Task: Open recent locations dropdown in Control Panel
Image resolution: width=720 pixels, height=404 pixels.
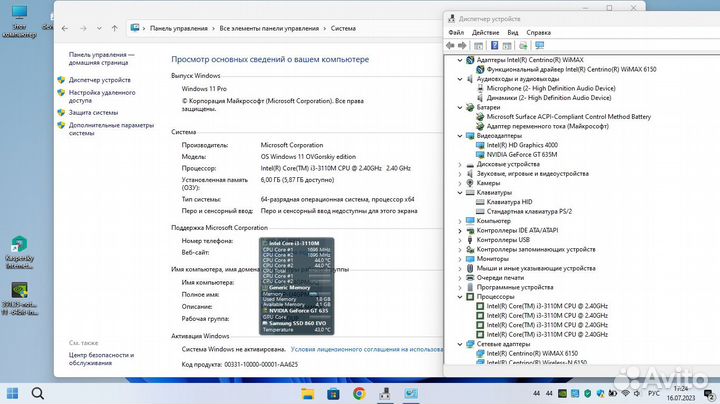Action: (99, 28)
